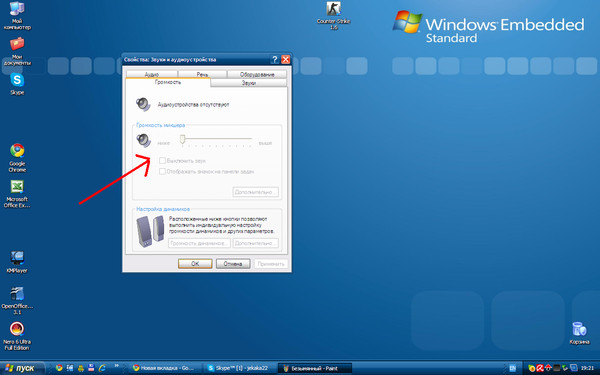Click the speakers picture in Настройка динамиков

tap(150, 231)
